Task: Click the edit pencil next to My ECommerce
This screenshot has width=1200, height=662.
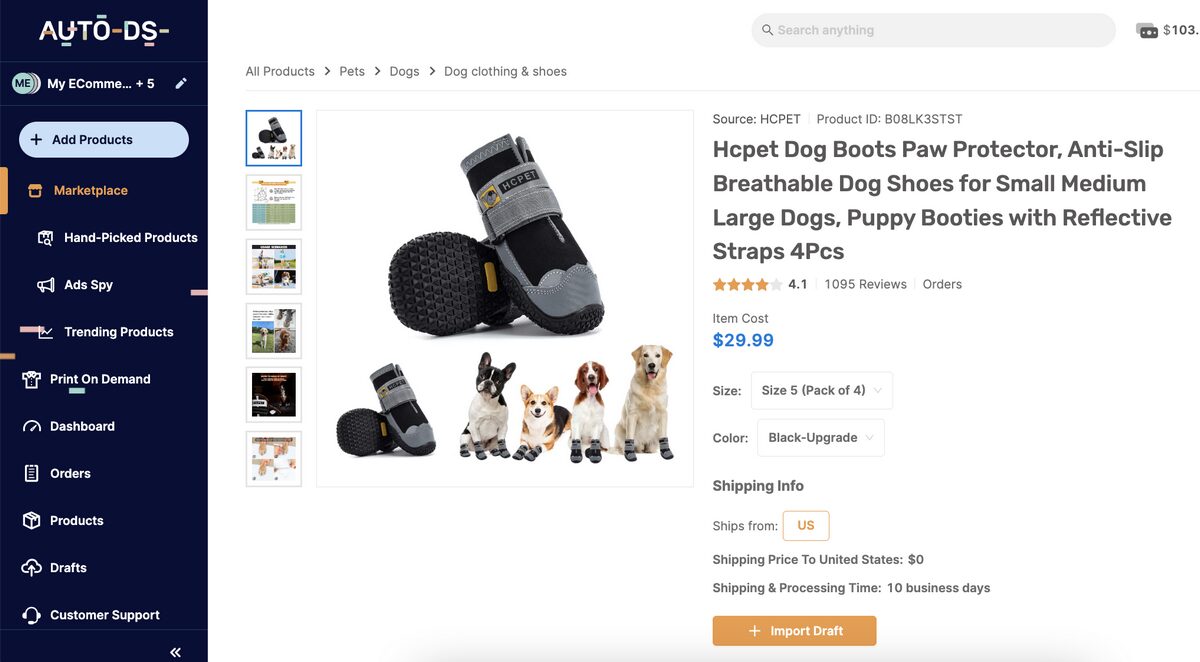Action: tap(181, 83)
